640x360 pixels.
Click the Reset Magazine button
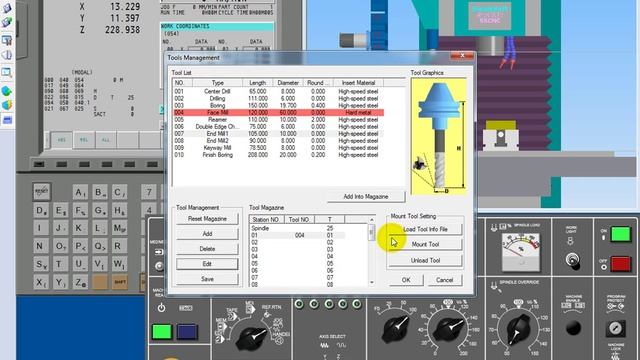(x=207, y=219)
